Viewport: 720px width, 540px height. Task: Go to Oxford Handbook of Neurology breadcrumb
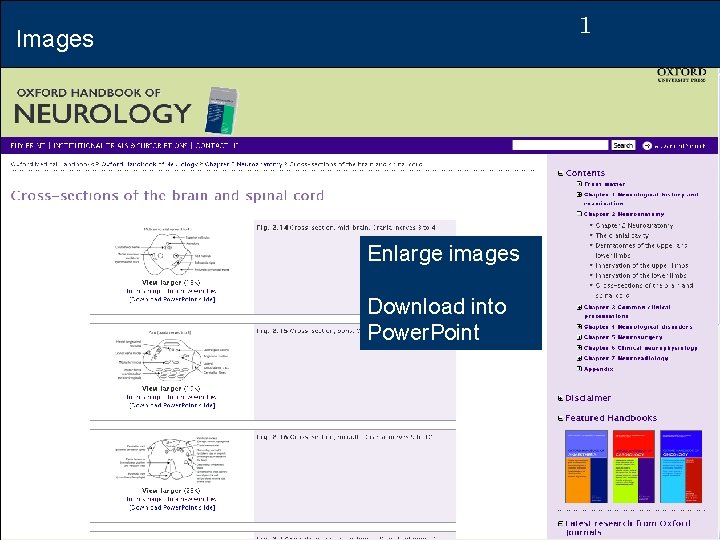pyautogui.click(x=149, y=164)
